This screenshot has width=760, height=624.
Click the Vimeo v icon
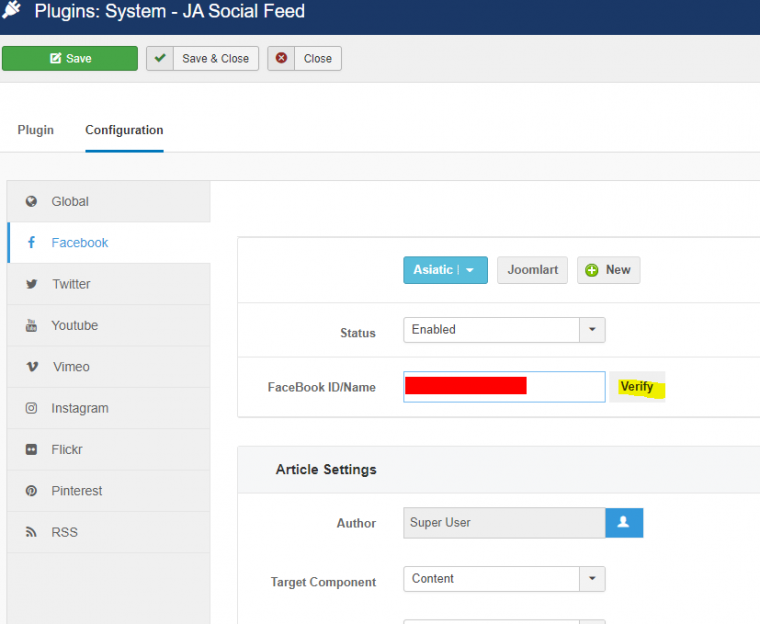pos(32,367)
